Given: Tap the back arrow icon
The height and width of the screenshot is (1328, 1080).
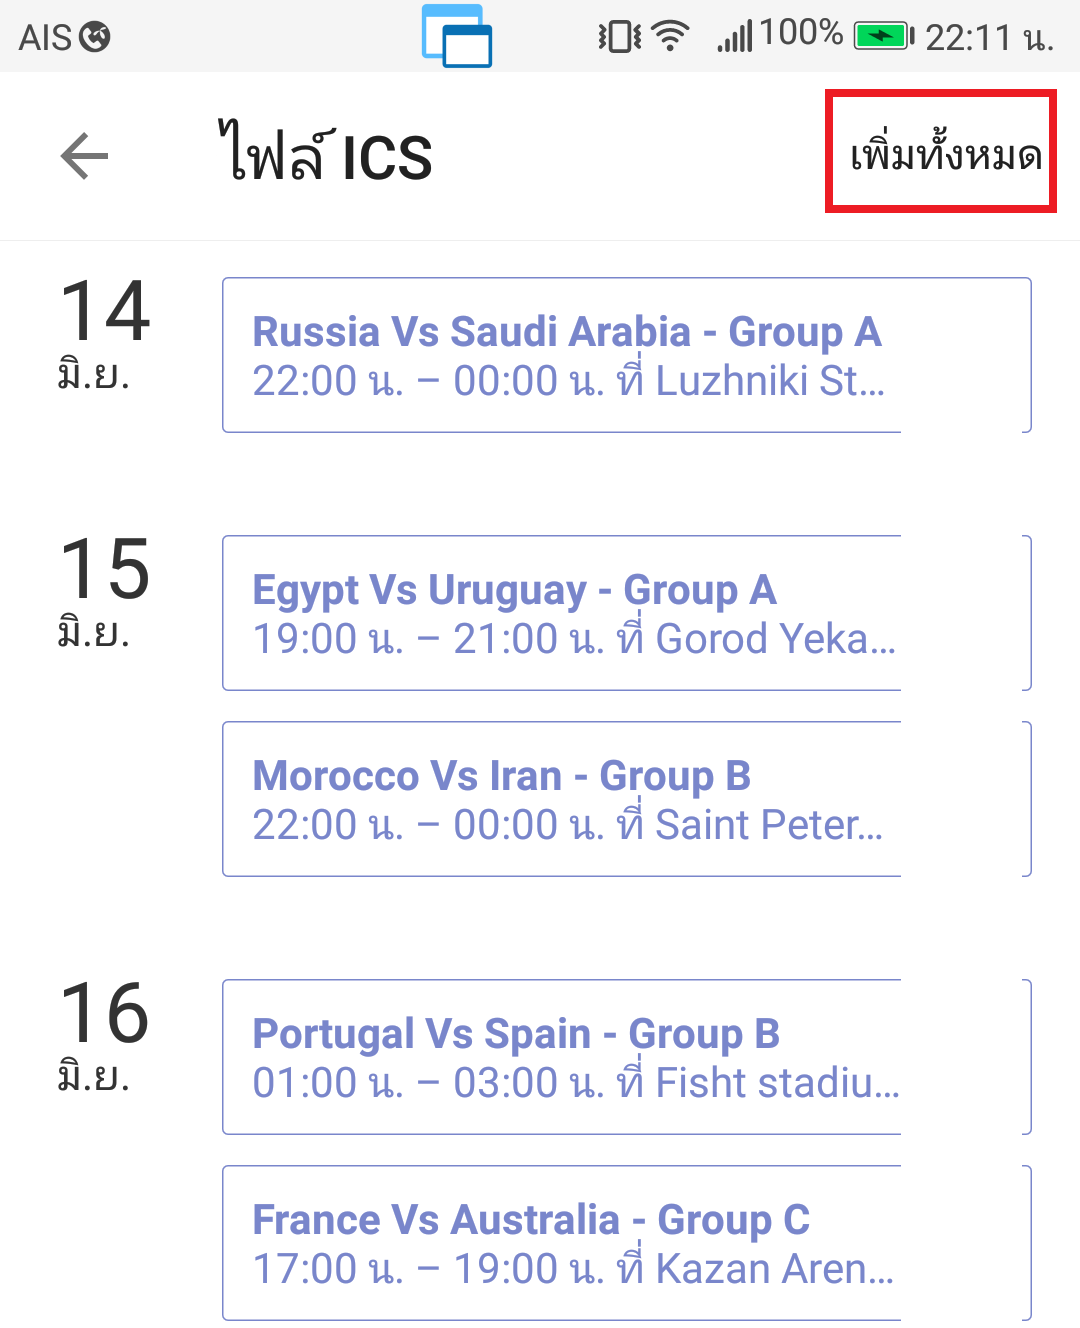Looking at the screenshot, I should pos(85,157).
